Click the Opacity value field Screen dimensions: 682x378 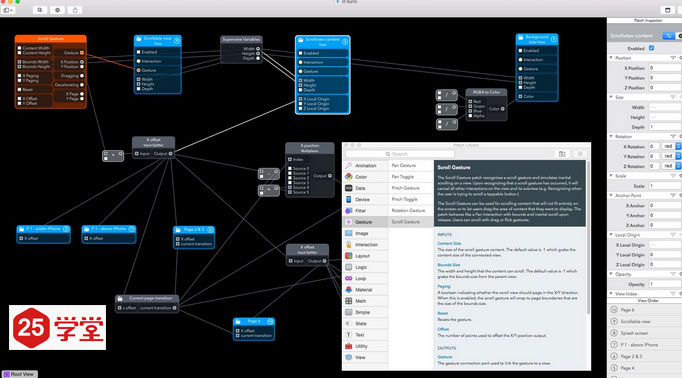665,284
